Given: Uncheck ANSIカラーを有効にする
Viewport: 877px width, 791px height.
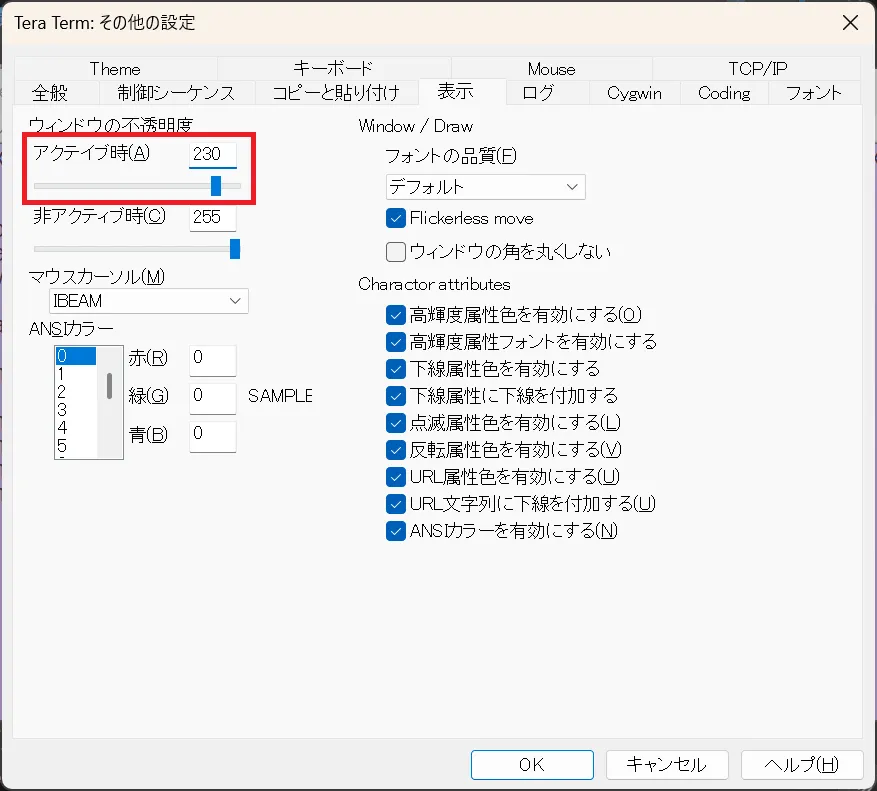Looking at the screenshot, I should point(394,531).
